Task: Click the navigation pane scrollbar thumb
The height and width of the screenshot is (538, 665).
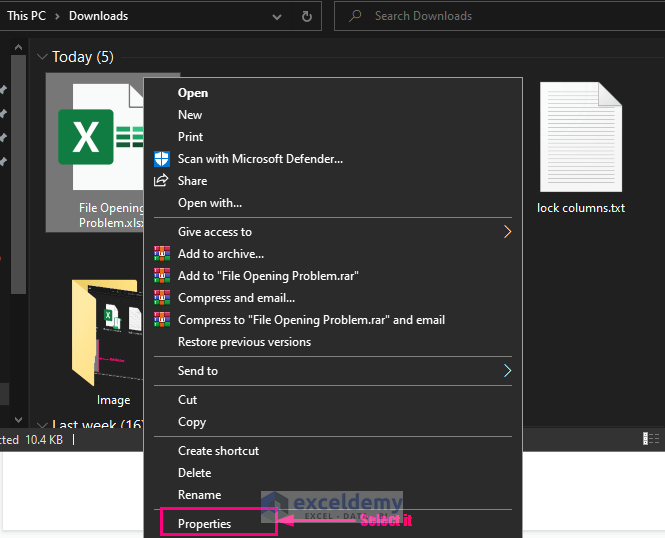Action: [x=18, y=174]
